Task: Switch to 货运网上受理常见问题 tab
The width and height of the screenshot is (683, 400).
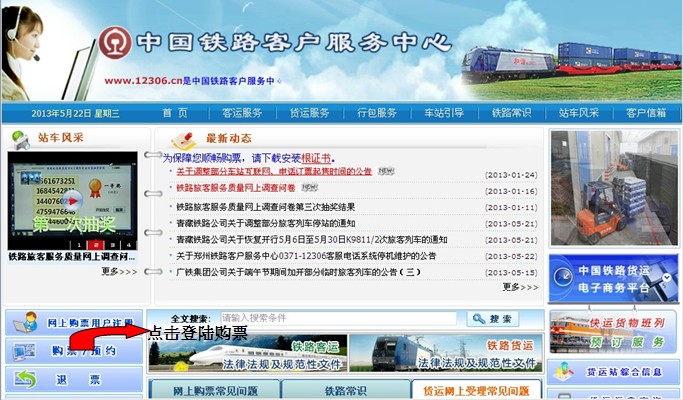Action: click(x=477, y=390)
